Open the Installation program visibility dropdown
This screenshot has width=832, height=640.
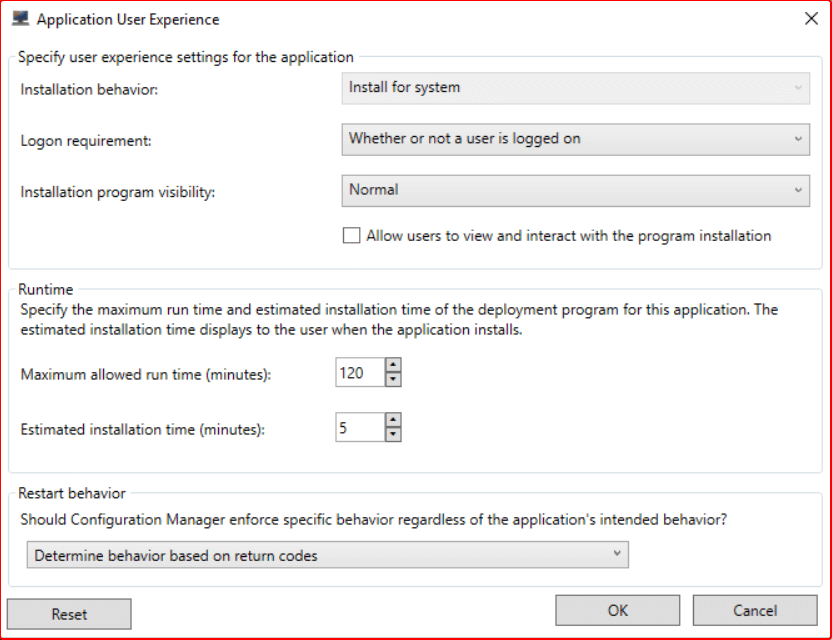pyautogui.click(x=575, y=191)
